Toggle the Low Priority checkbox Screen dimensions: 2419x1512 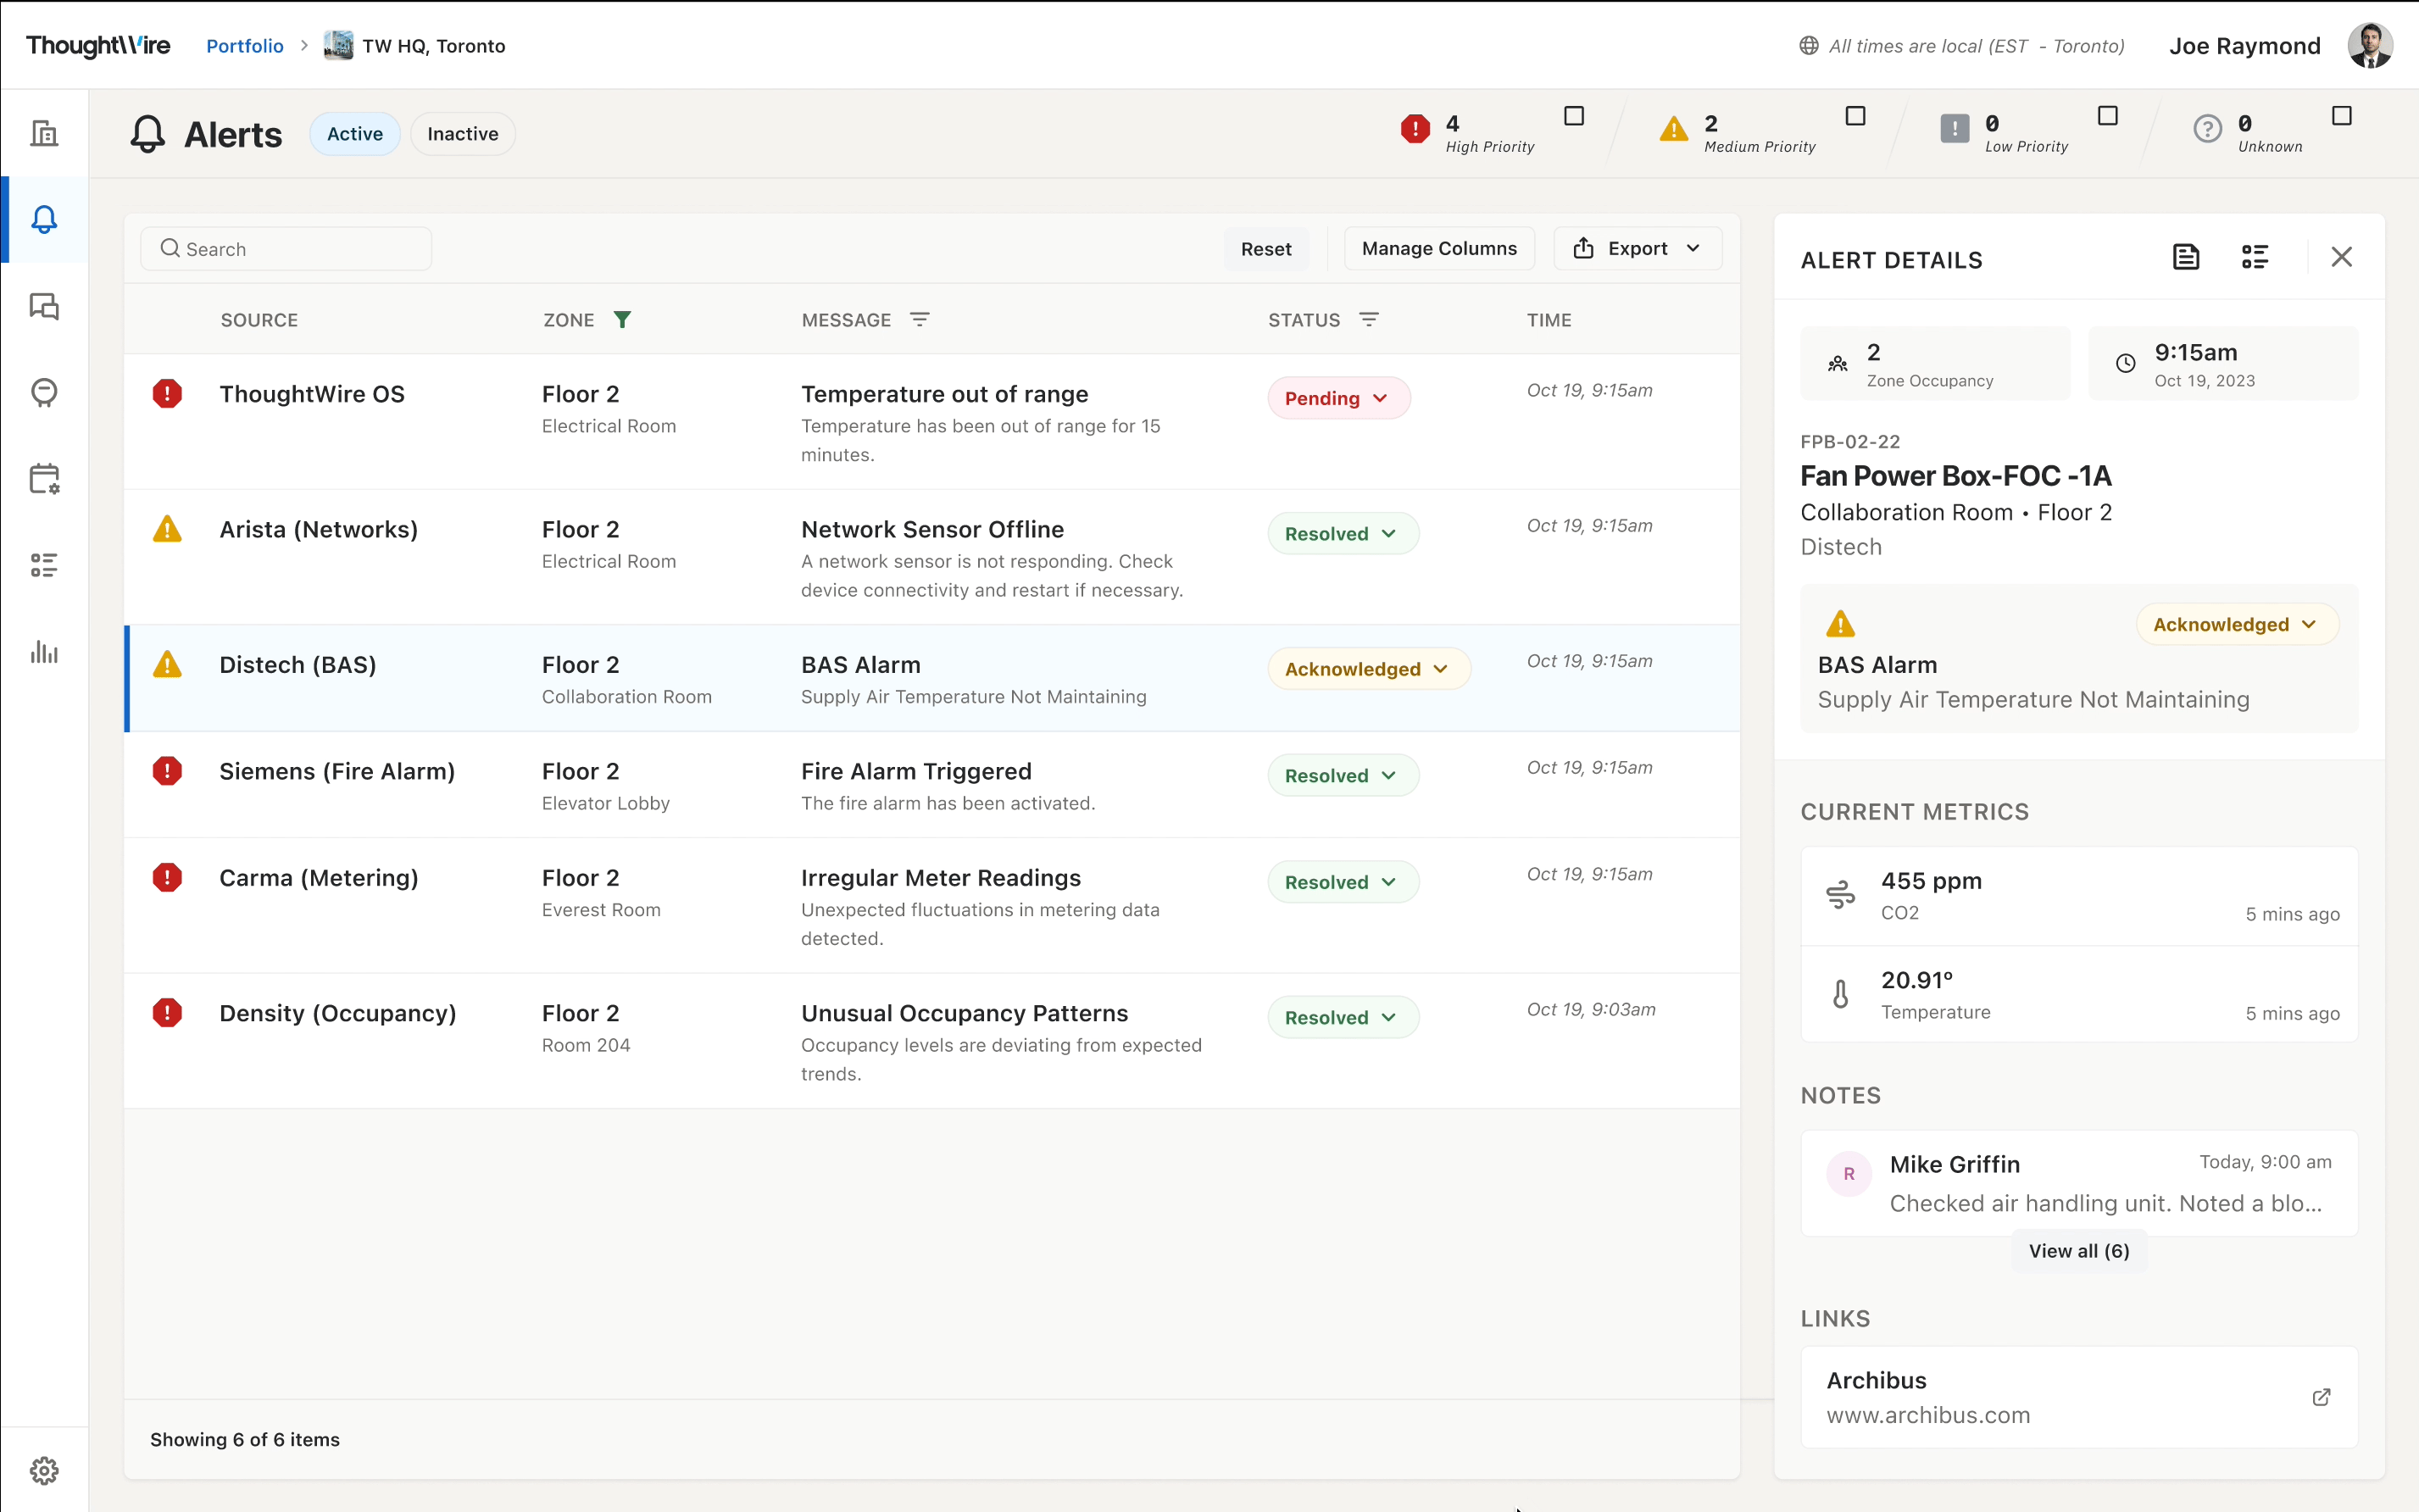pos(2107,116)
